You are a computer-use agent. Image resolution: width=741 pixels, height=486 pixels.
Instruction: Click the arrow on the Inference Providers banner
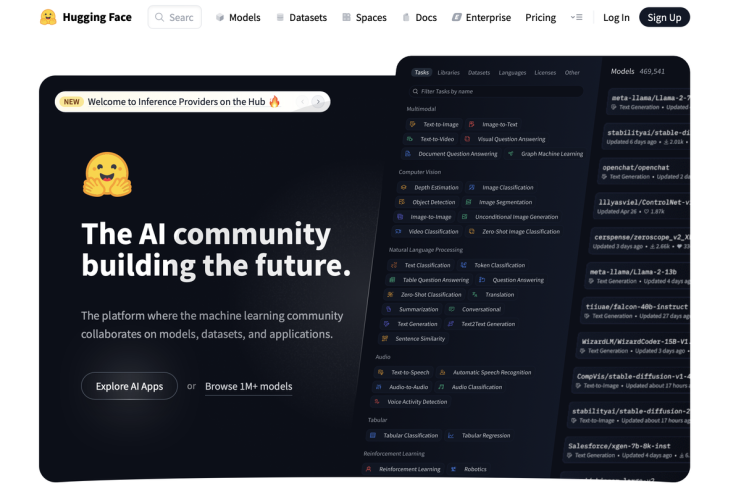[318, 102]
